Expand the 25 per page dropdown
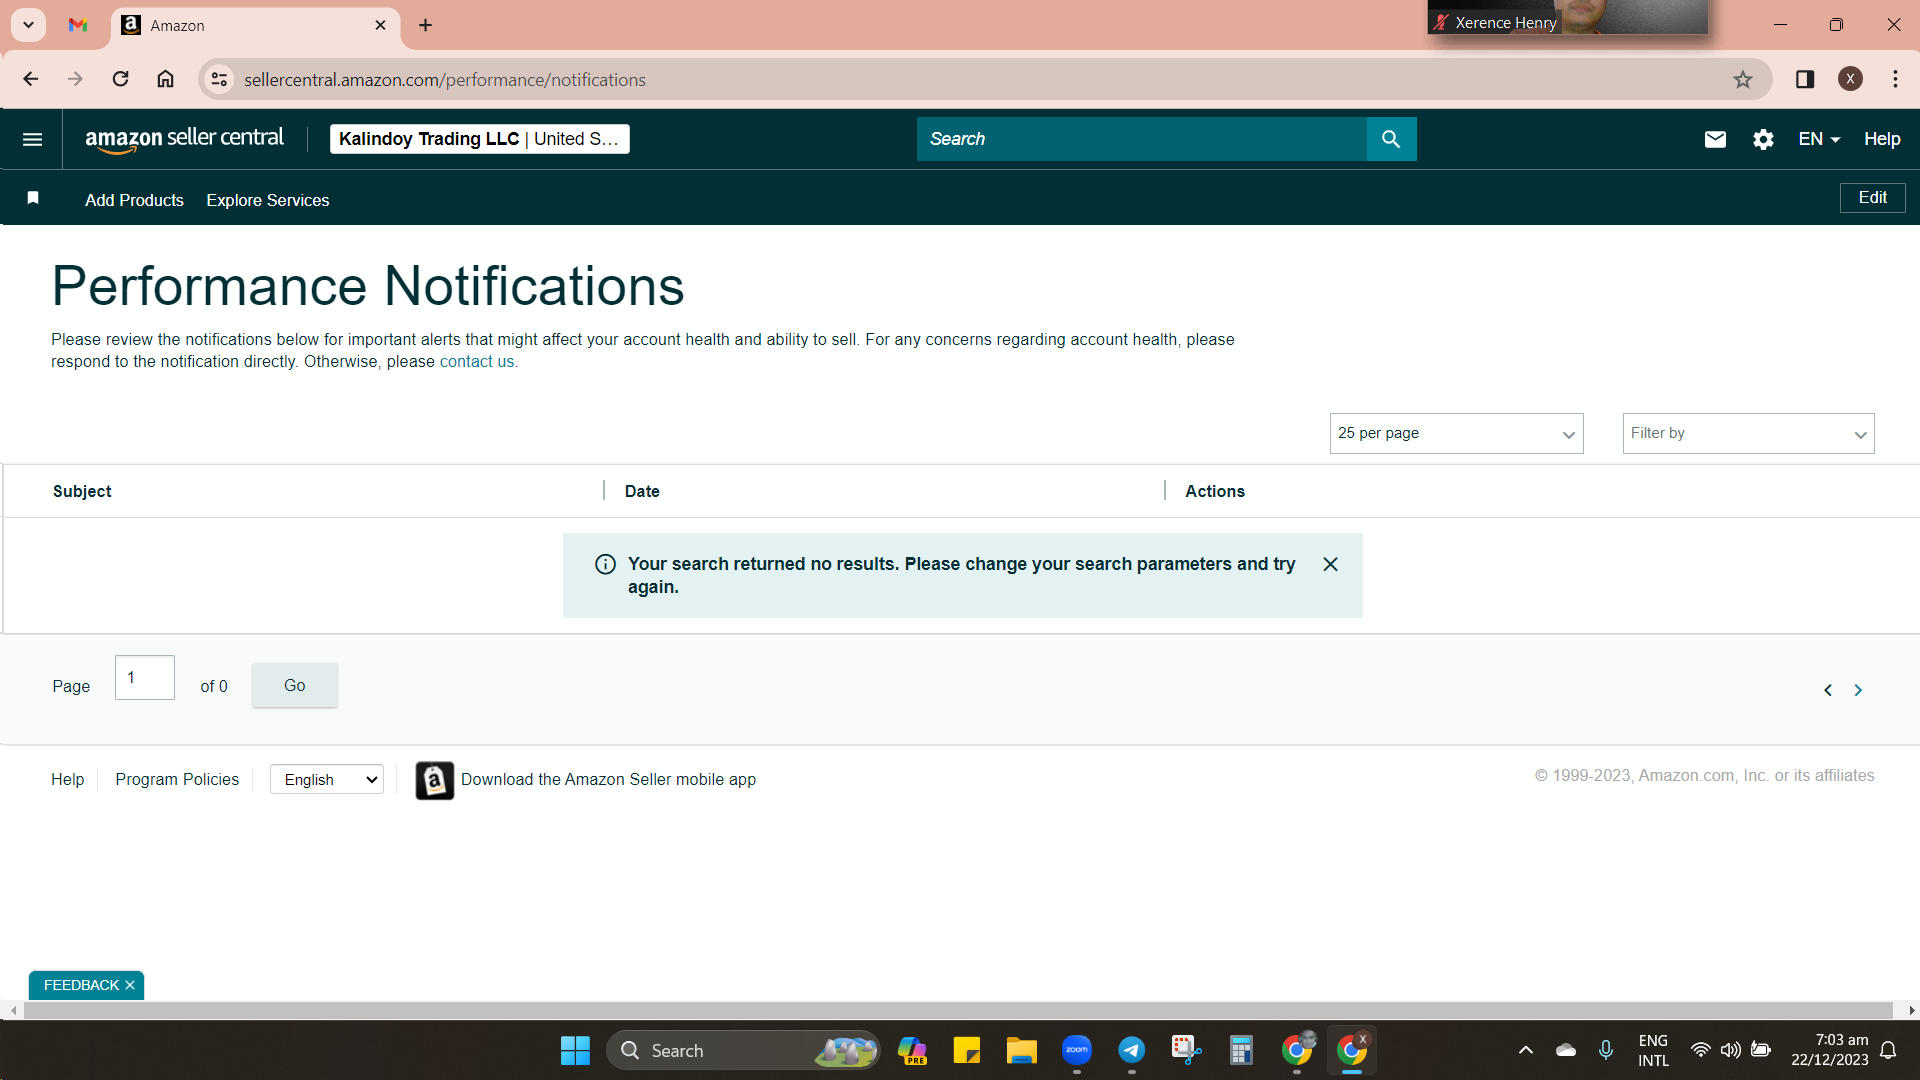Screen dimensions: 1920x1080 click(x=1456, y=433)
